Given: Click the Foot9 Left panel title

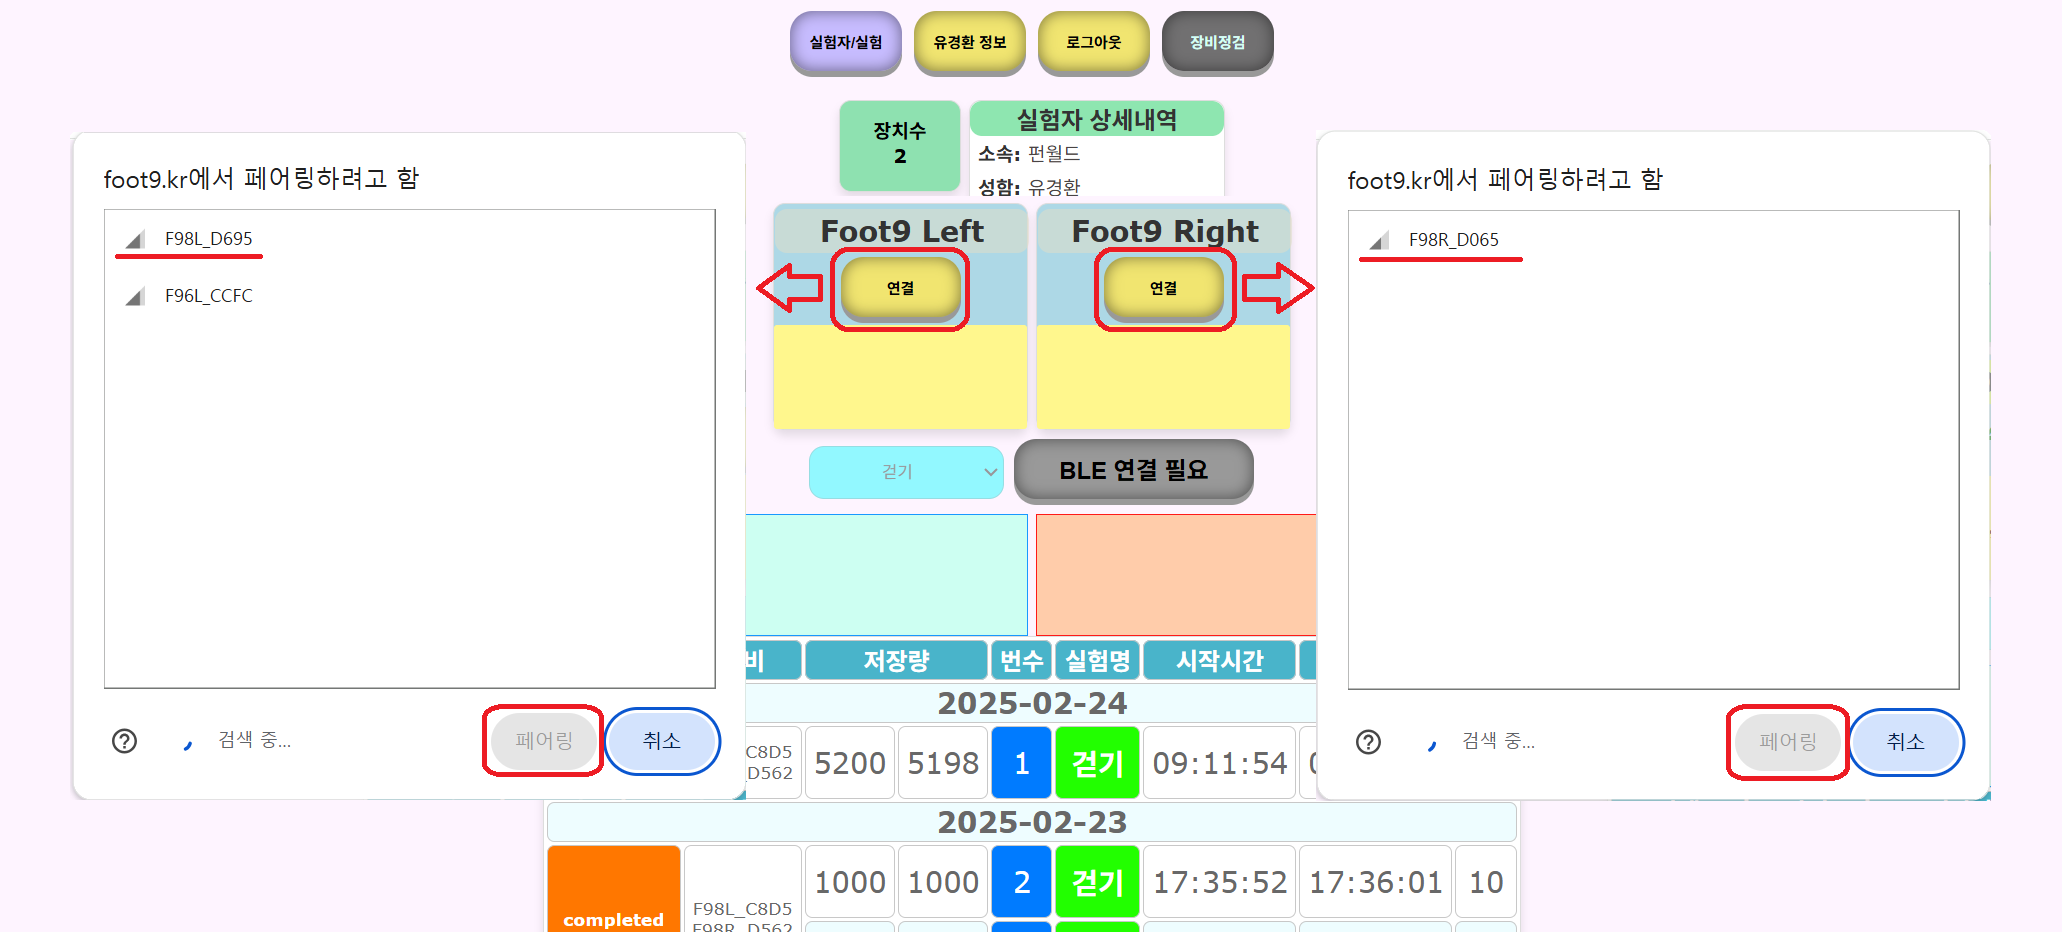Looking at the screenshot, I should pos(901,231).
